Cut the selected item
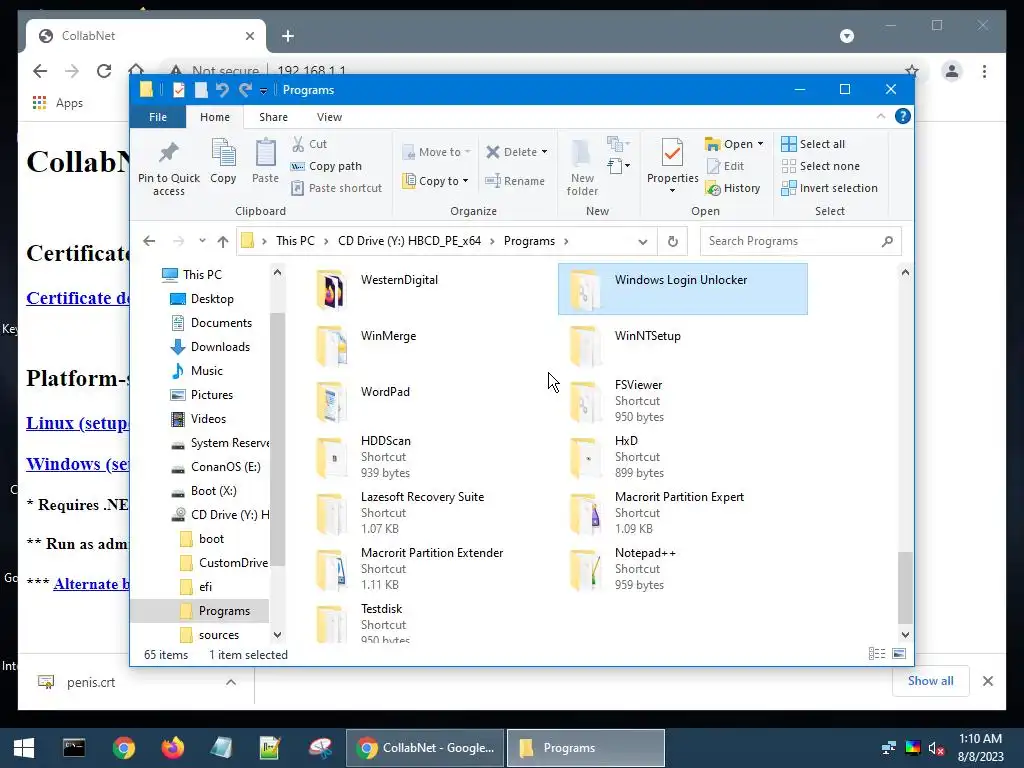The width and height of the screenshot is (1024, 768). click(x=309, y=144)
